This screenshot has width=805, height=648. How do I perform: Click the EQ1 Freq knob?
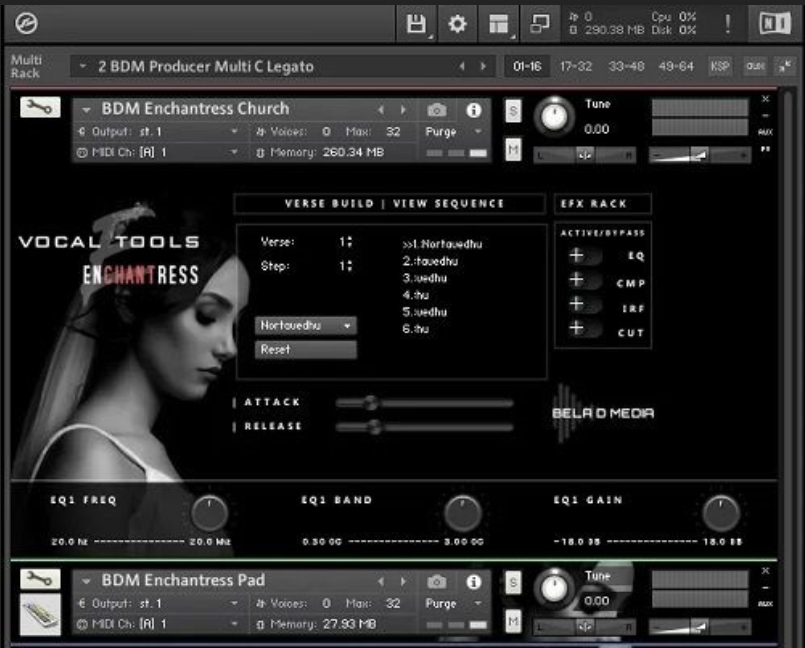click(209, 513)
